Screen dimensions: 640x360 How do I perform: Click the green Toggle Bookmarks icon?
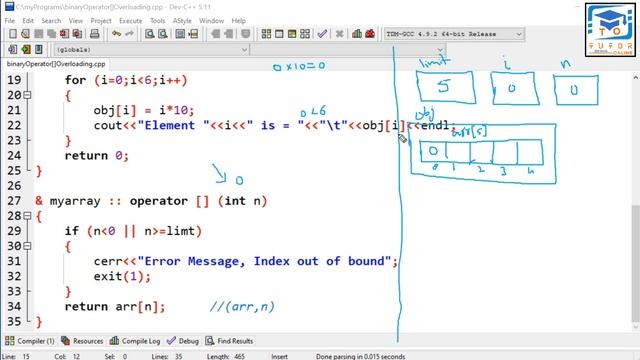[x=26, y=49]
